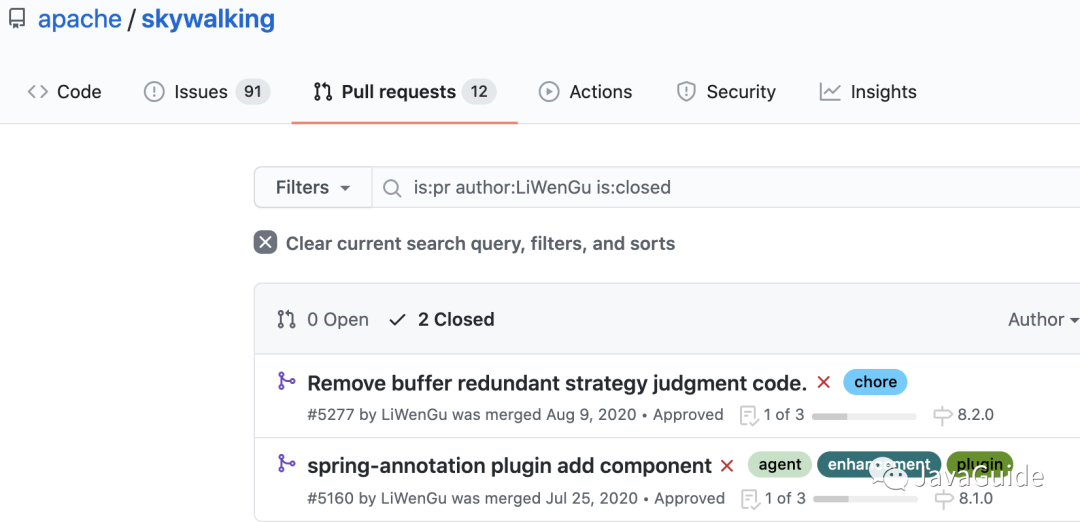This screenshot has width=1080, height=522.
Task: Click the repository book icon
Action: coord(16,19)
